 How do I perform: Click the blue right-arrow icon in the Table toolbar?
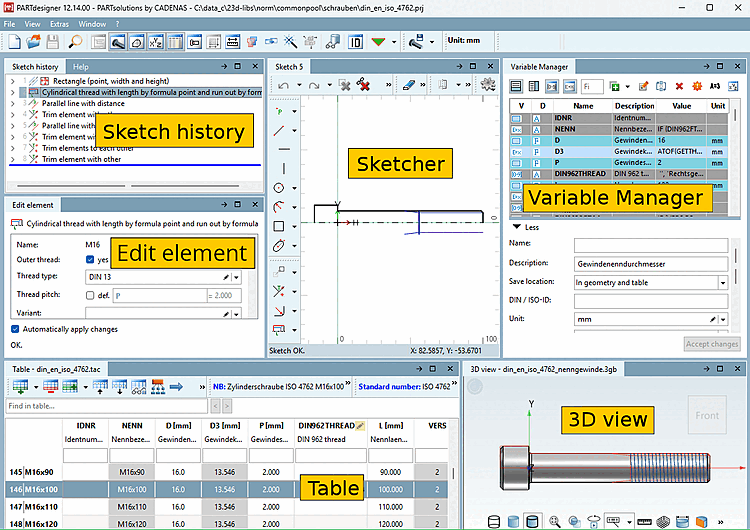click(x=176, y=386)
